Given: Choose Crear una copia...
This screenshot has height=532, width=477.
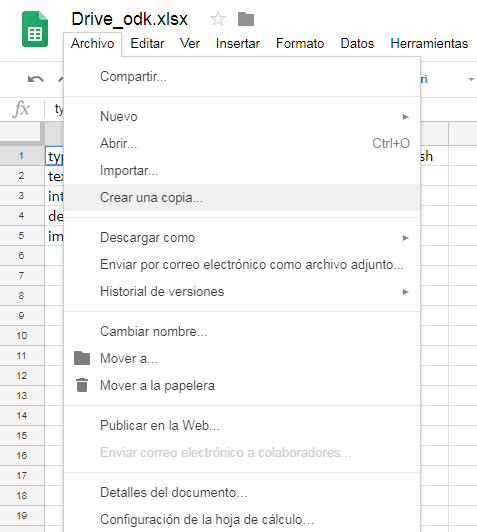Looking at the screenshot, I should tap(242, 197).
